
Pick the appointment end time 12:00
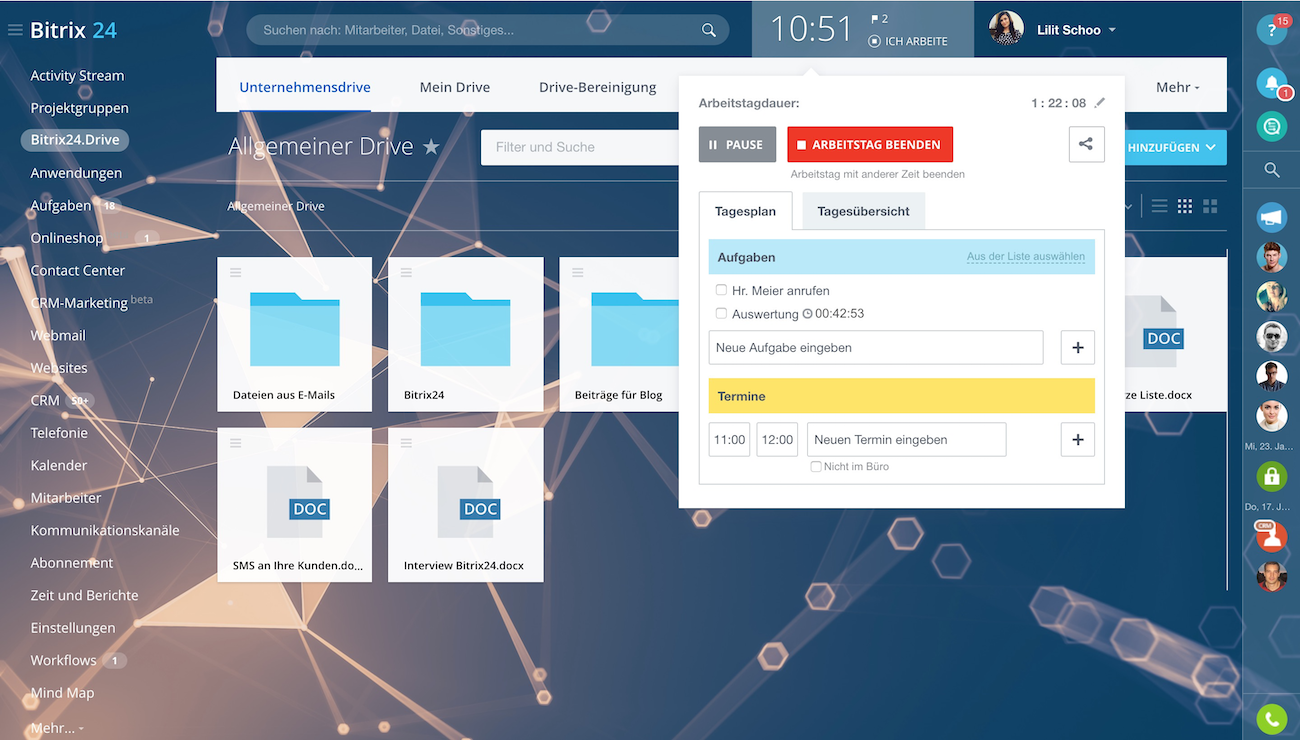pos(777,439)
